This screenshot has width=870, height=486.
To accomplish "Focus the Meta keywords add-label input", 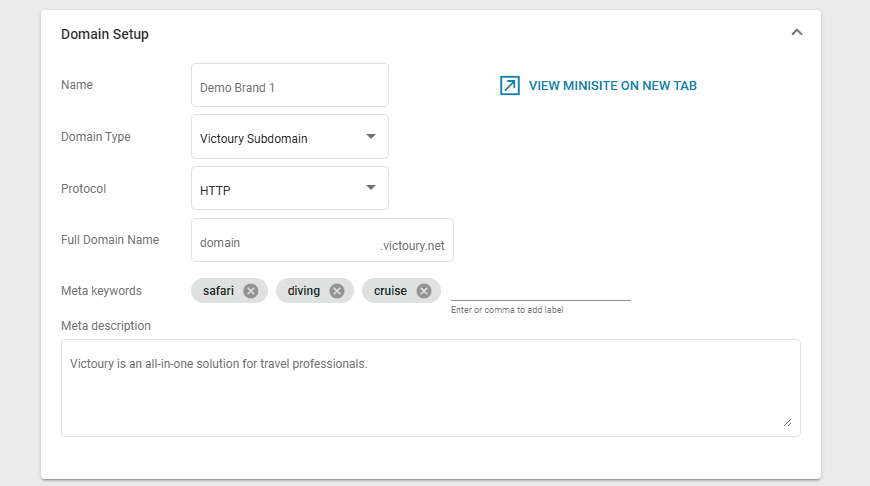I will (540, 290).
